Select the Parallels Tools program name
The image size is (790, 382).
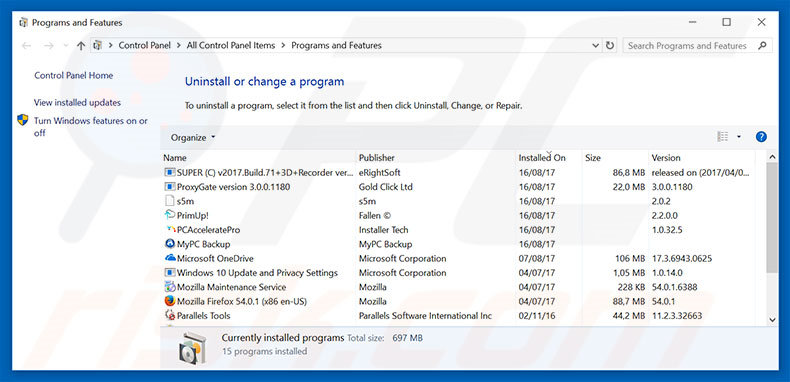[204, 315]
